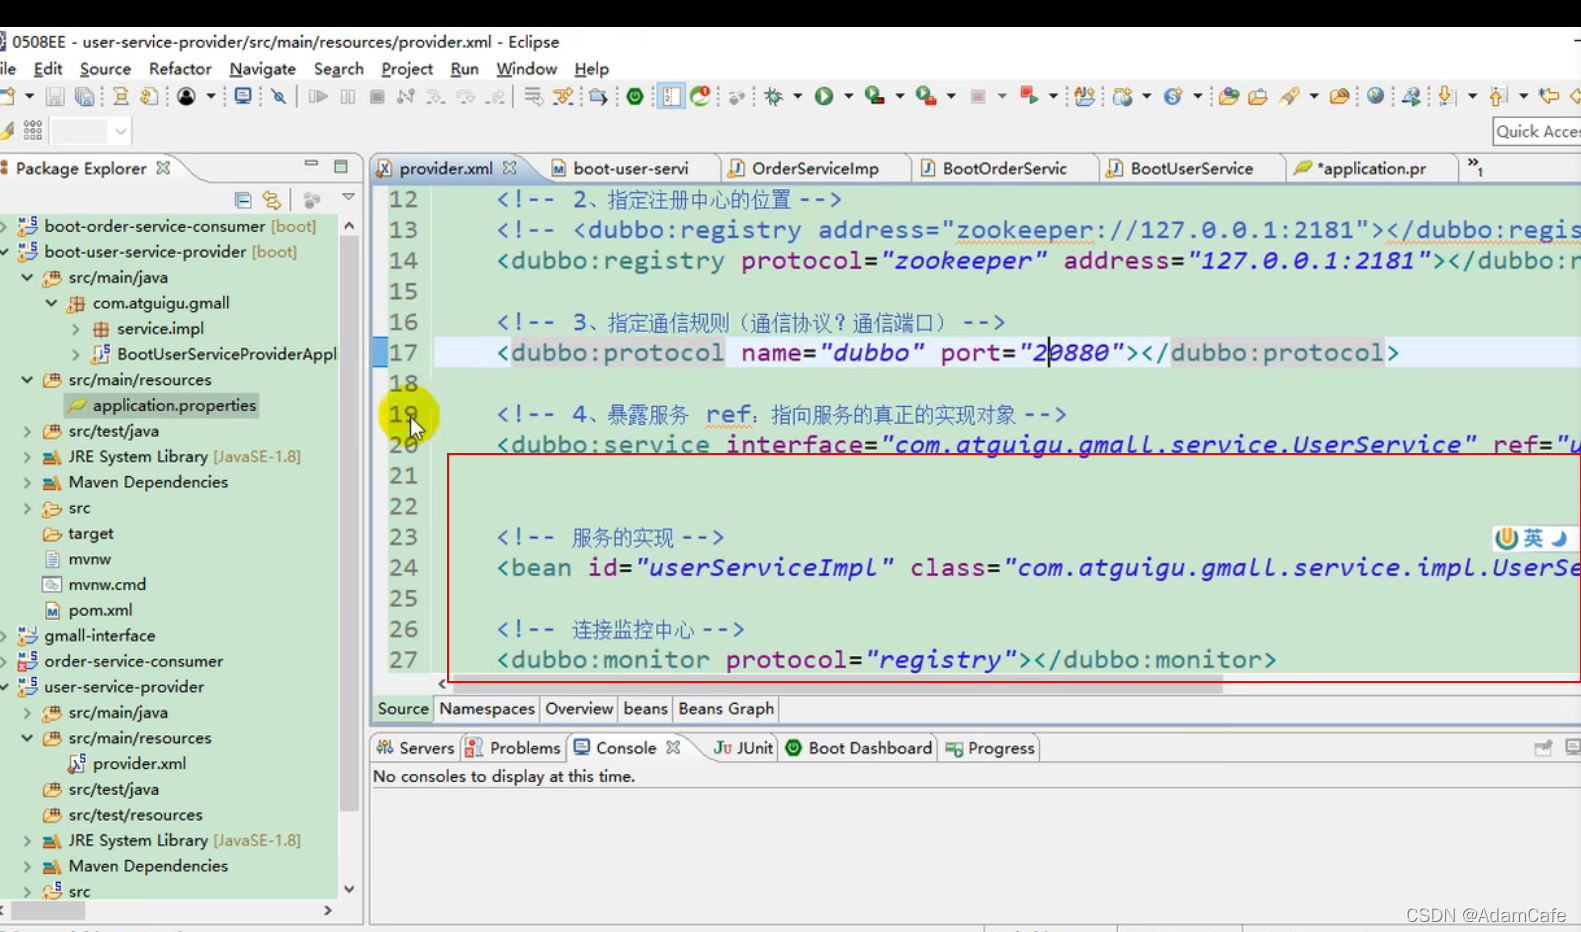The image size is (1581, 932).
Task: Minimize the Package Explorer view
Action: click(x=311, y=164)
